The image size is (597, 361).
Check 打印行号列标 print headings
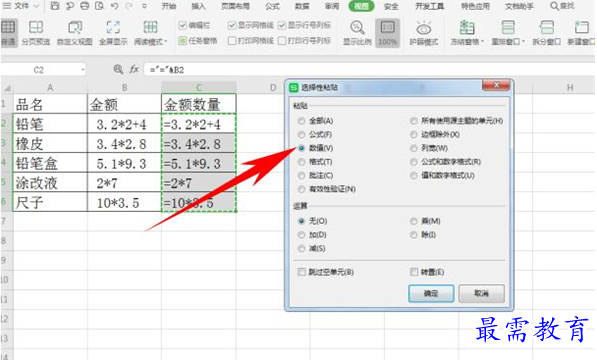click(x=282, y=40)
